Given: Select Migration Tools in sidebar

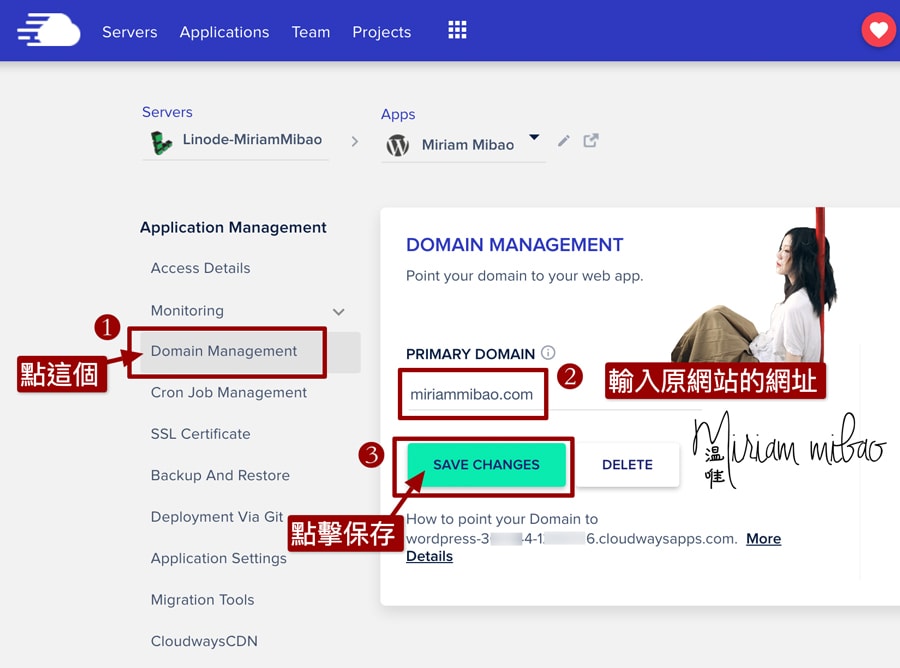Looking at the screenshot, I should pyautogui.click(x=202, y=600).
